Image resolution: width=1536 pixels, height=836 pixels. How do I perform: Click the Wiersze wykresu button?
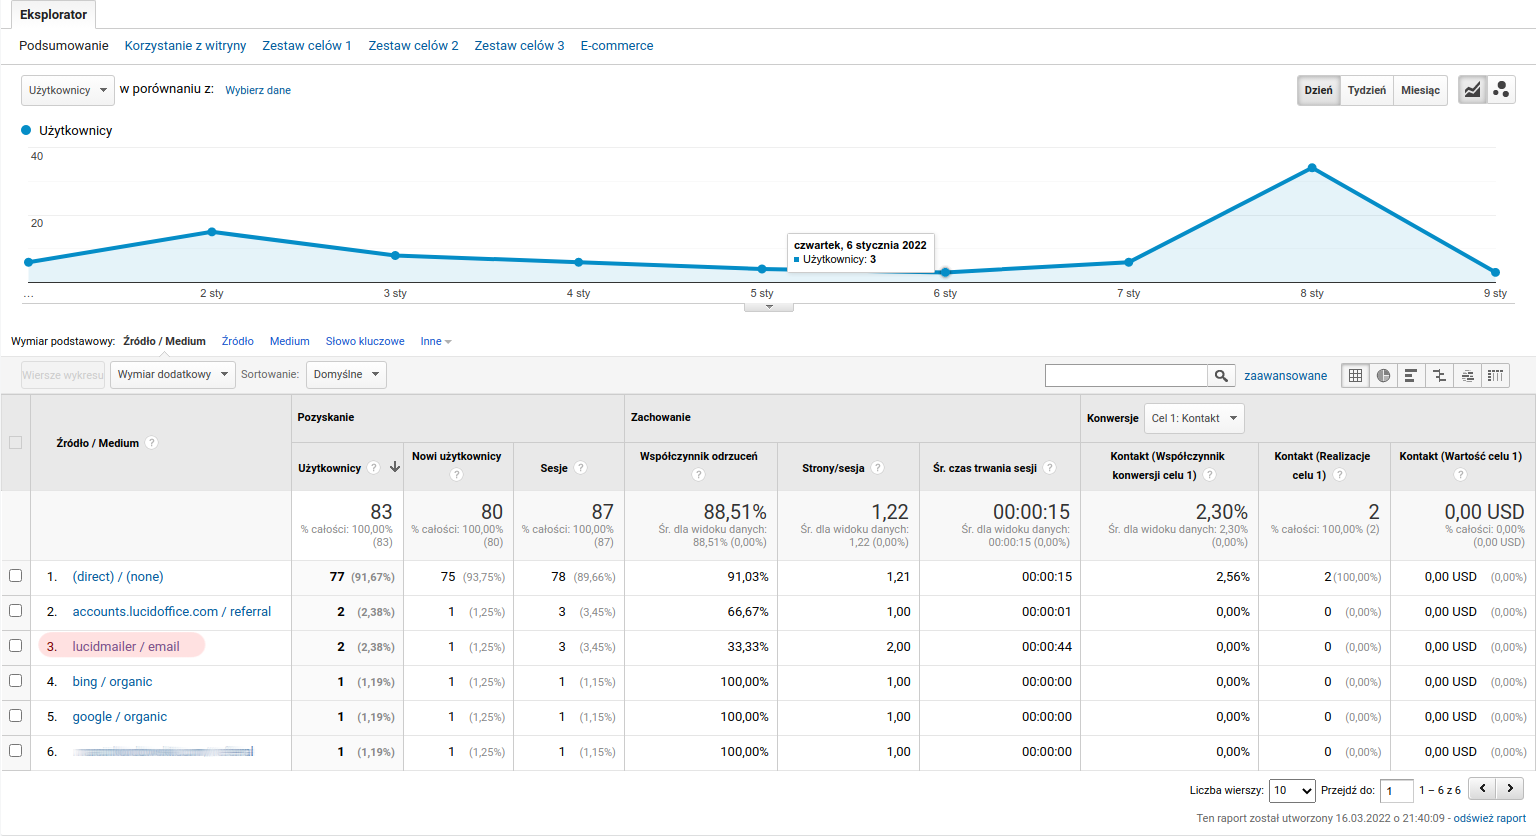(63, 375)
